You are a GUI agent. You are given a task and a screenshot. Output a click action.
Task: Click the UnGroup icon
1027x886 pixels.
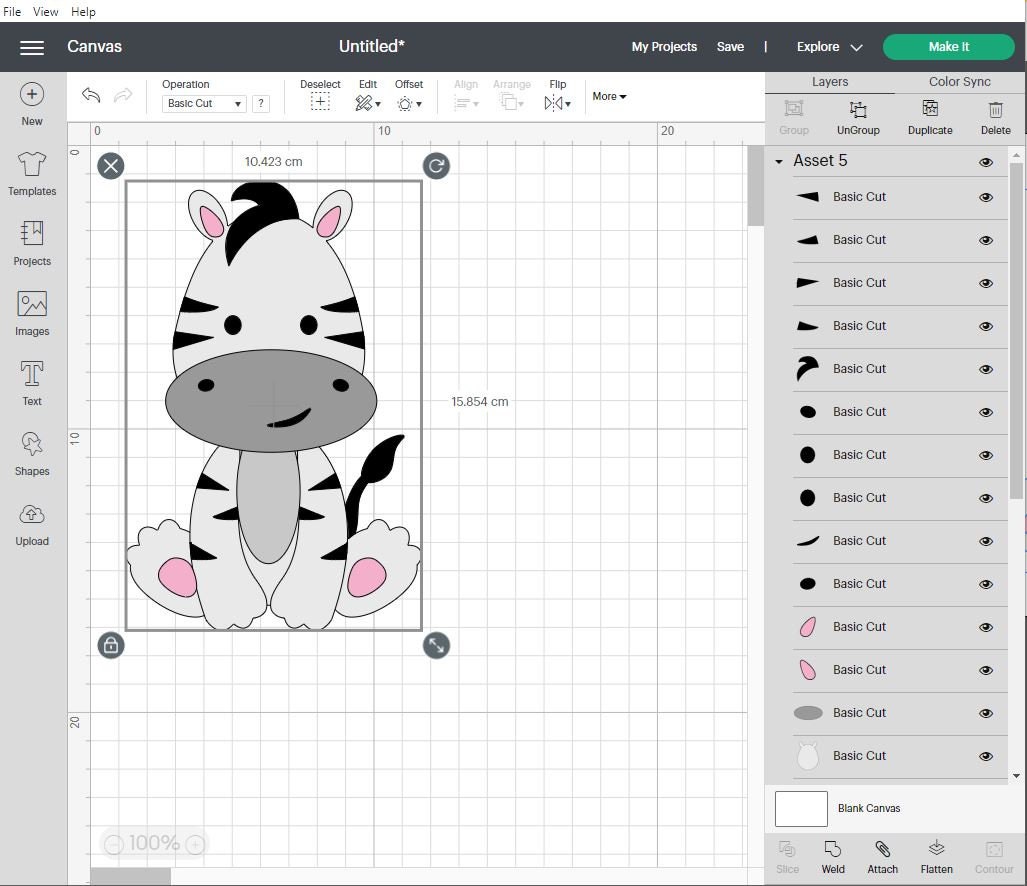click(x=858, y=117)
